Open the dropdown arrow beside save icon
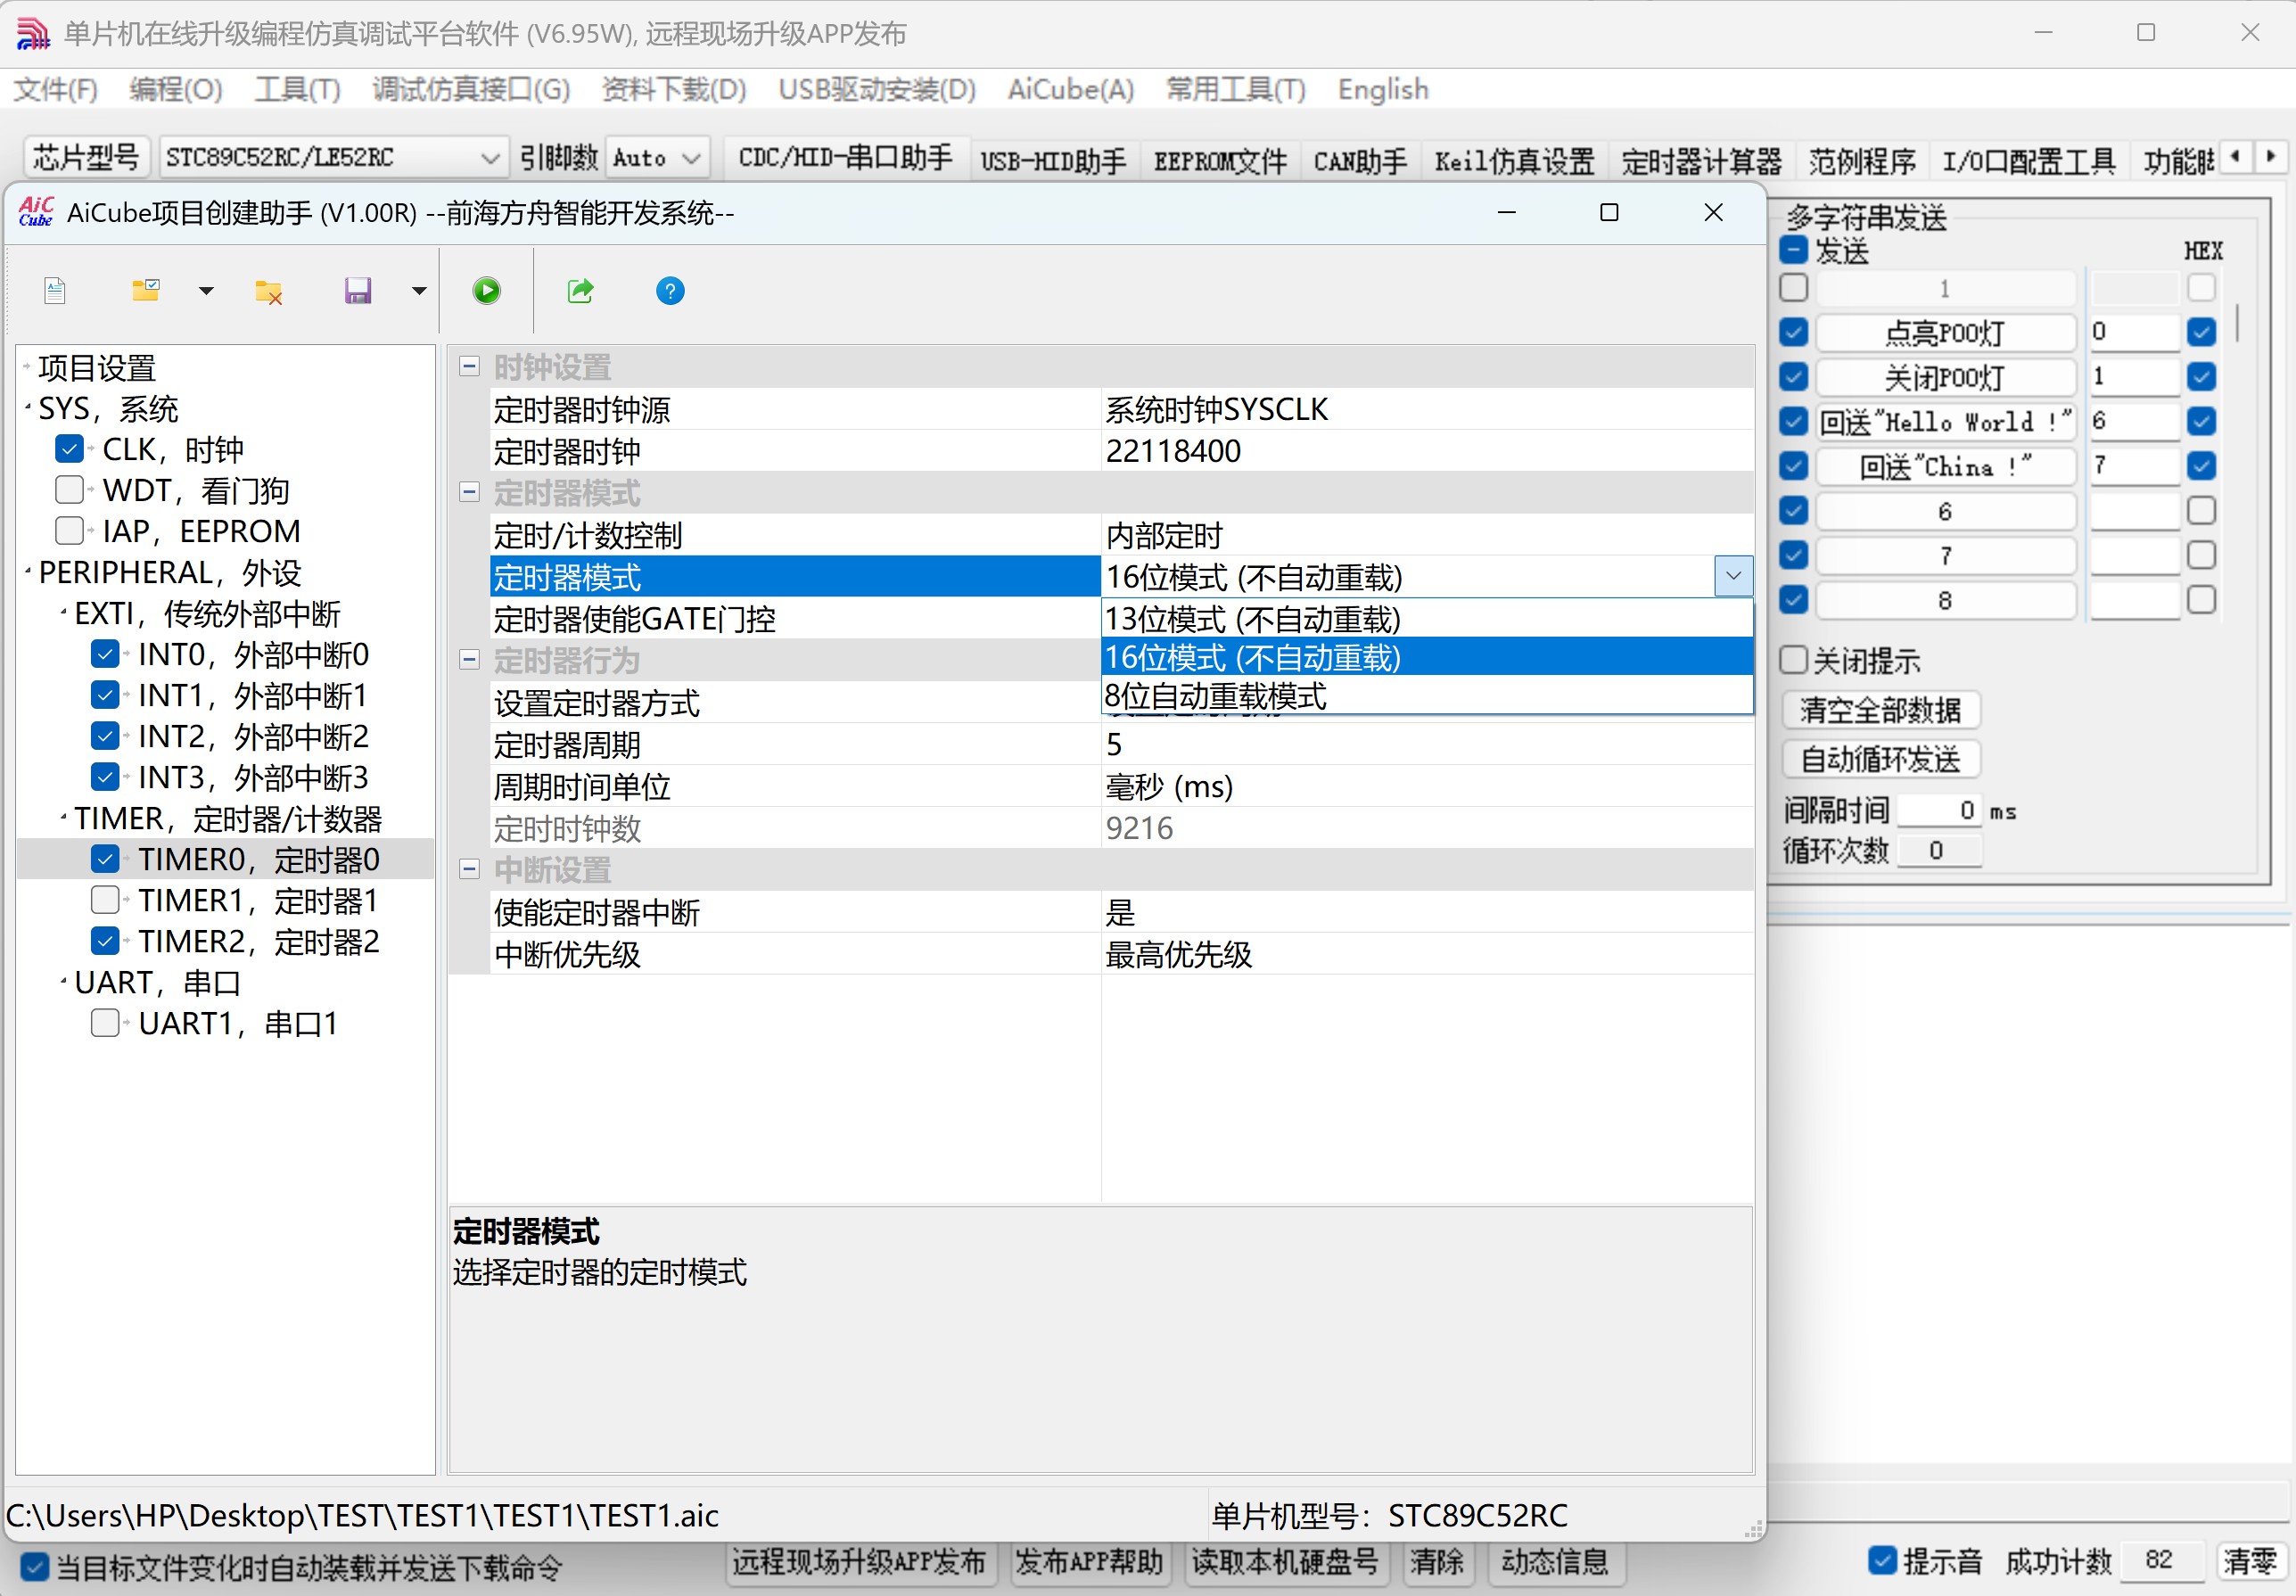 419,291
